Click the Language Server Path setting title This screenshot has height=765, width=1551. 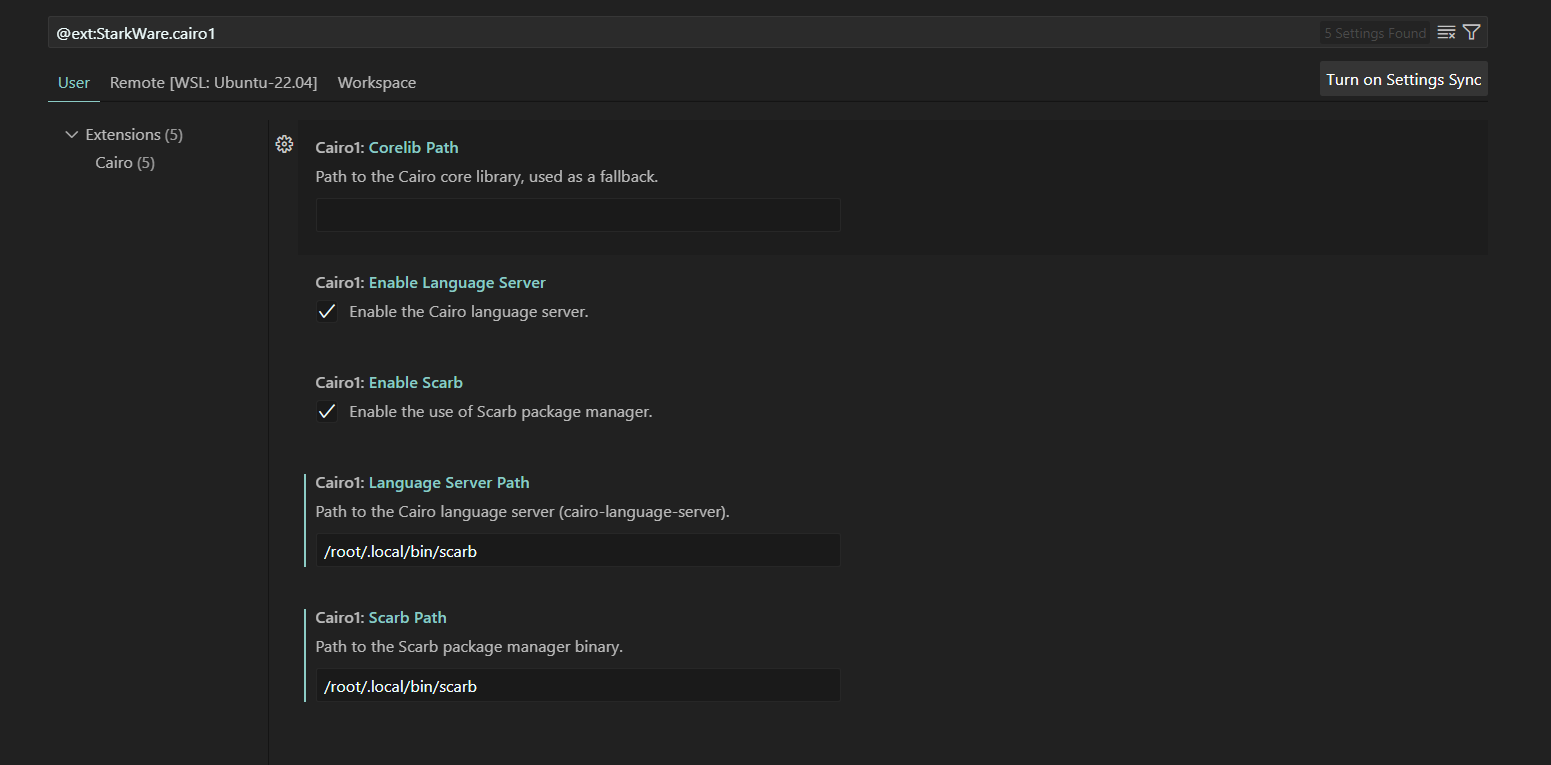pos(449,483)
